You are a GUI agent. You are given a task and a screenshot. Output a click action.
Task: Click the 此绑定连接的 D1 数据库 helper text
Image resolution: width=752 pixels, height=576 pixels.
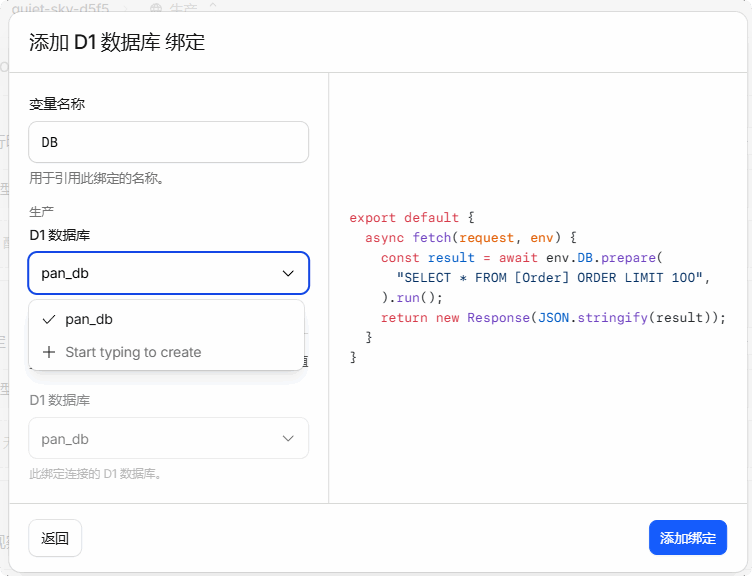point(95,474)
